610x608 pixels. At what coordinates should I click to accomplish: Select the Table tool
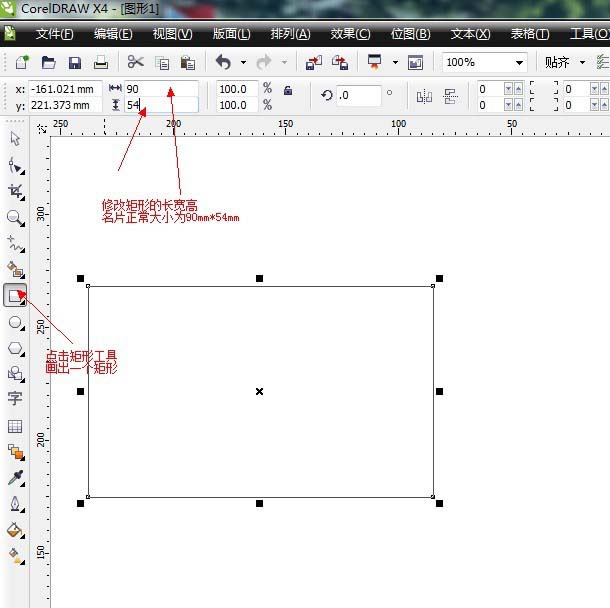[x=15, y=427]
